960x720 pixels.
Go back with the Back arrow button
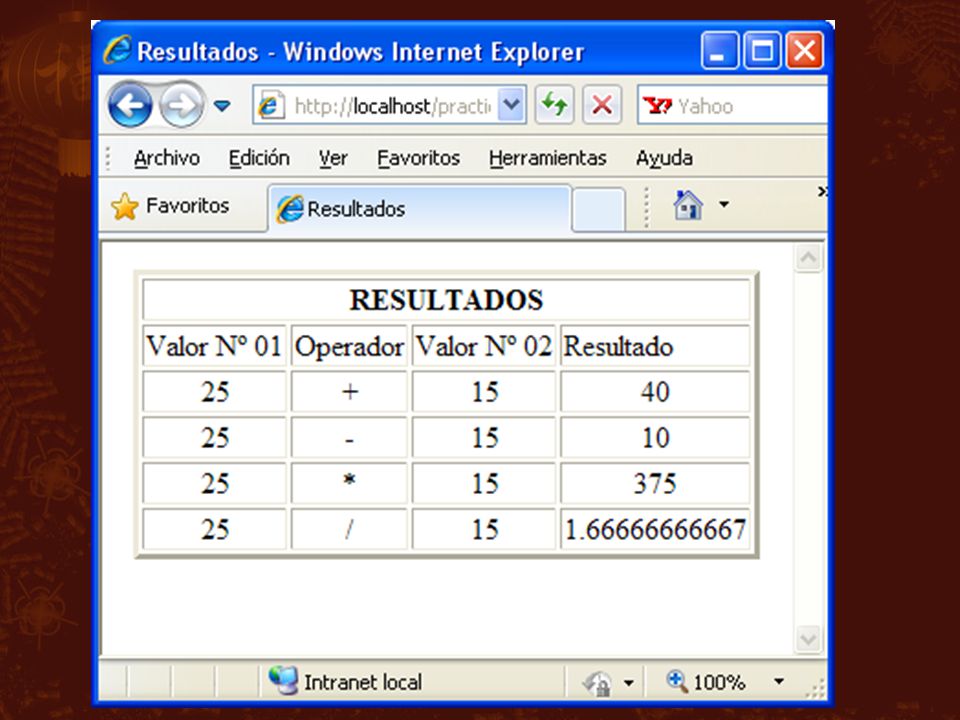(130, 105)
